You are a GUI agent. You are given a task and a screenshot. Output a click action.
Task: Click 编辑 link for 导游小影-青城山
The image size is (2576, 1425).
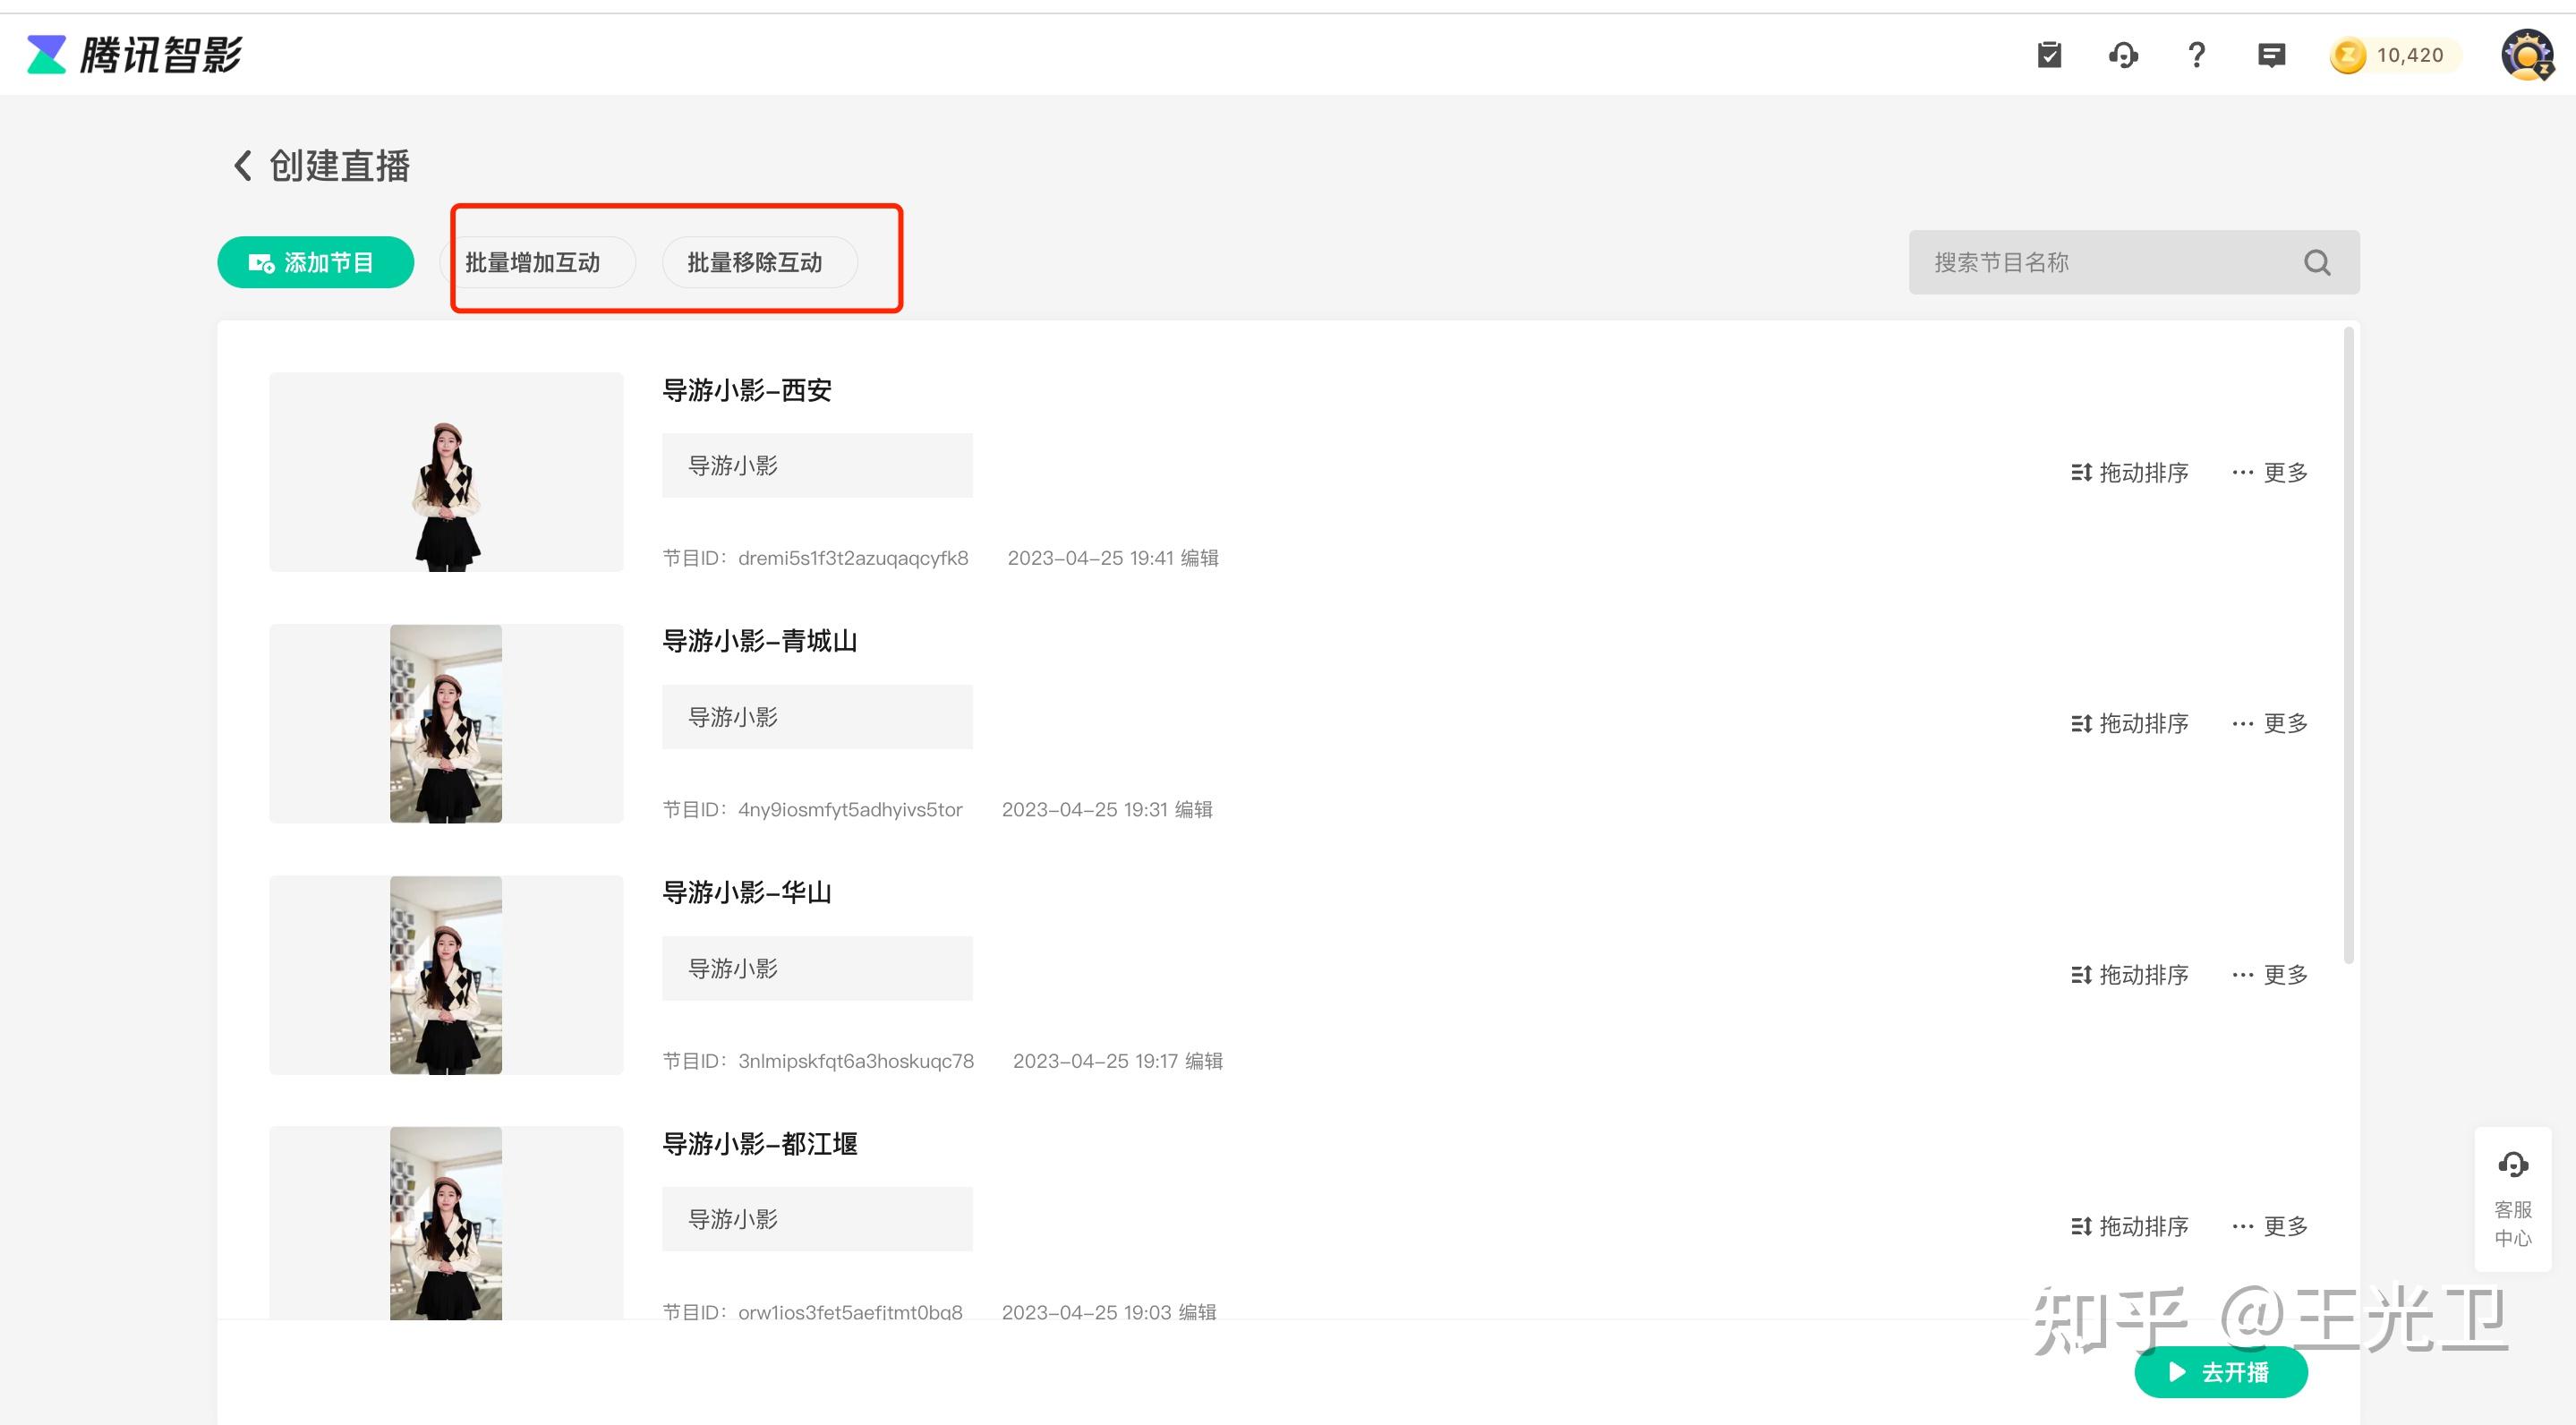[x=1194, y=809]
